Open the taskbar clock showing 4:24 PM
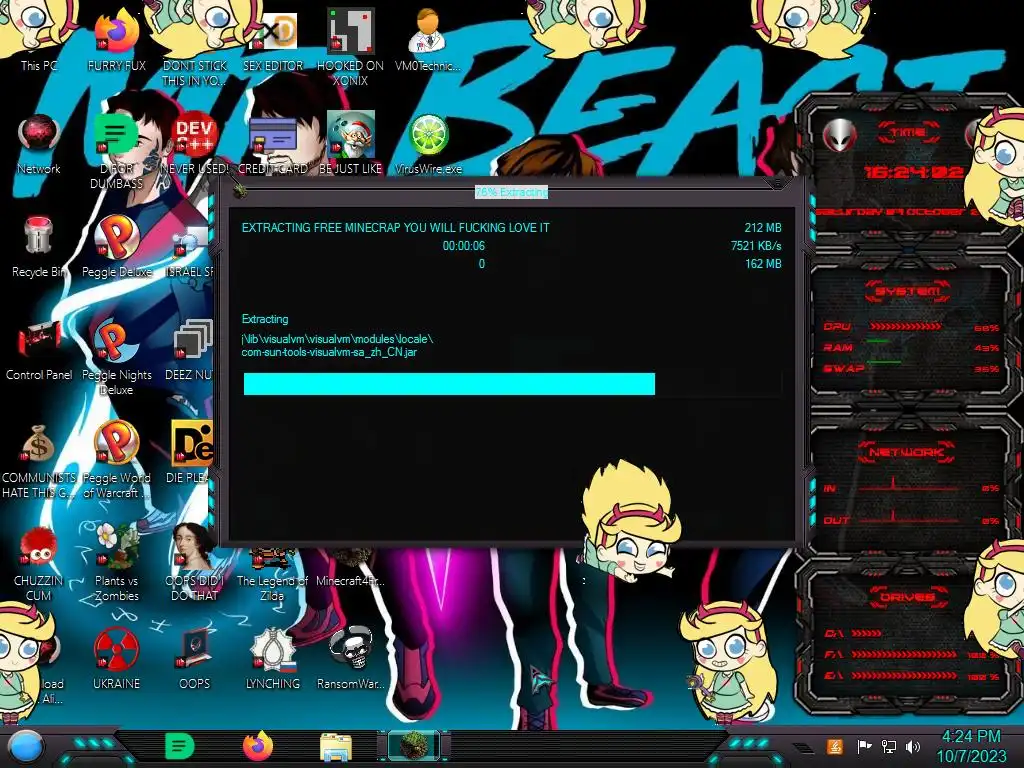This screenshot has height=768, width=1024. (x=971, y=746)
